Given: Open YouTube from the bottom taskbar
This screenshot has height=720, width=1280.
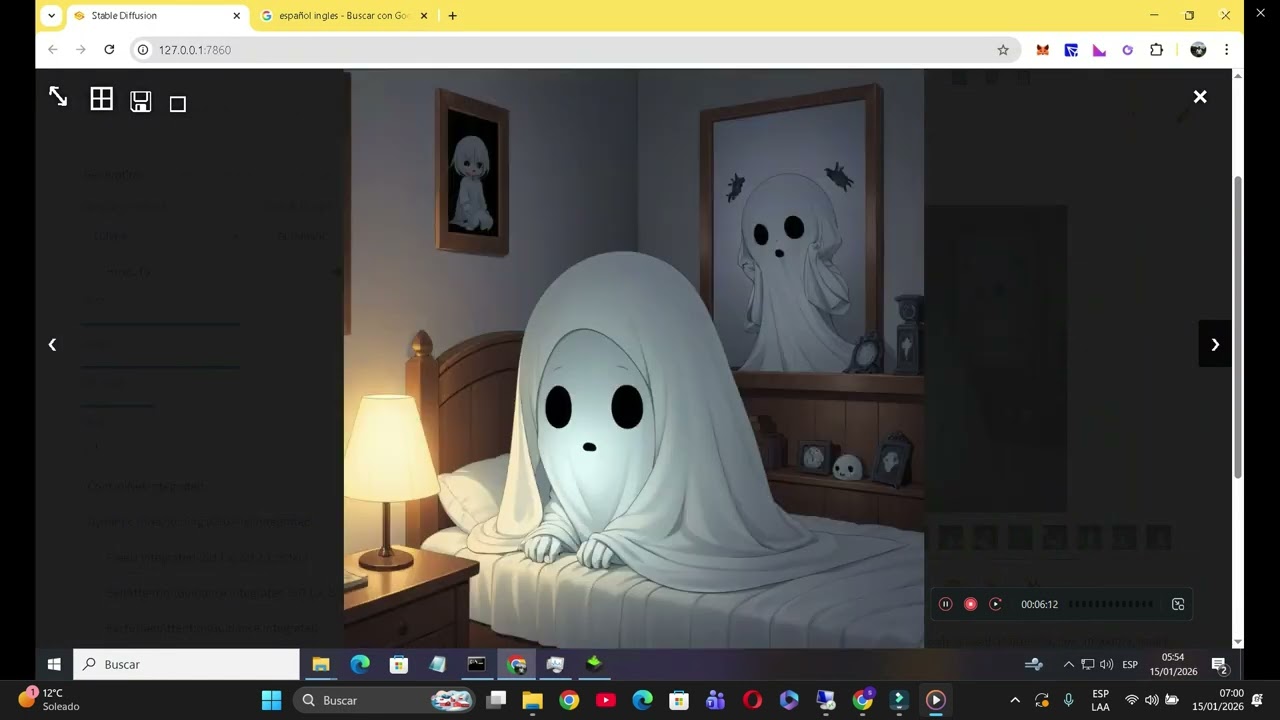Looking at the screenshot, I should pos(606,700).
